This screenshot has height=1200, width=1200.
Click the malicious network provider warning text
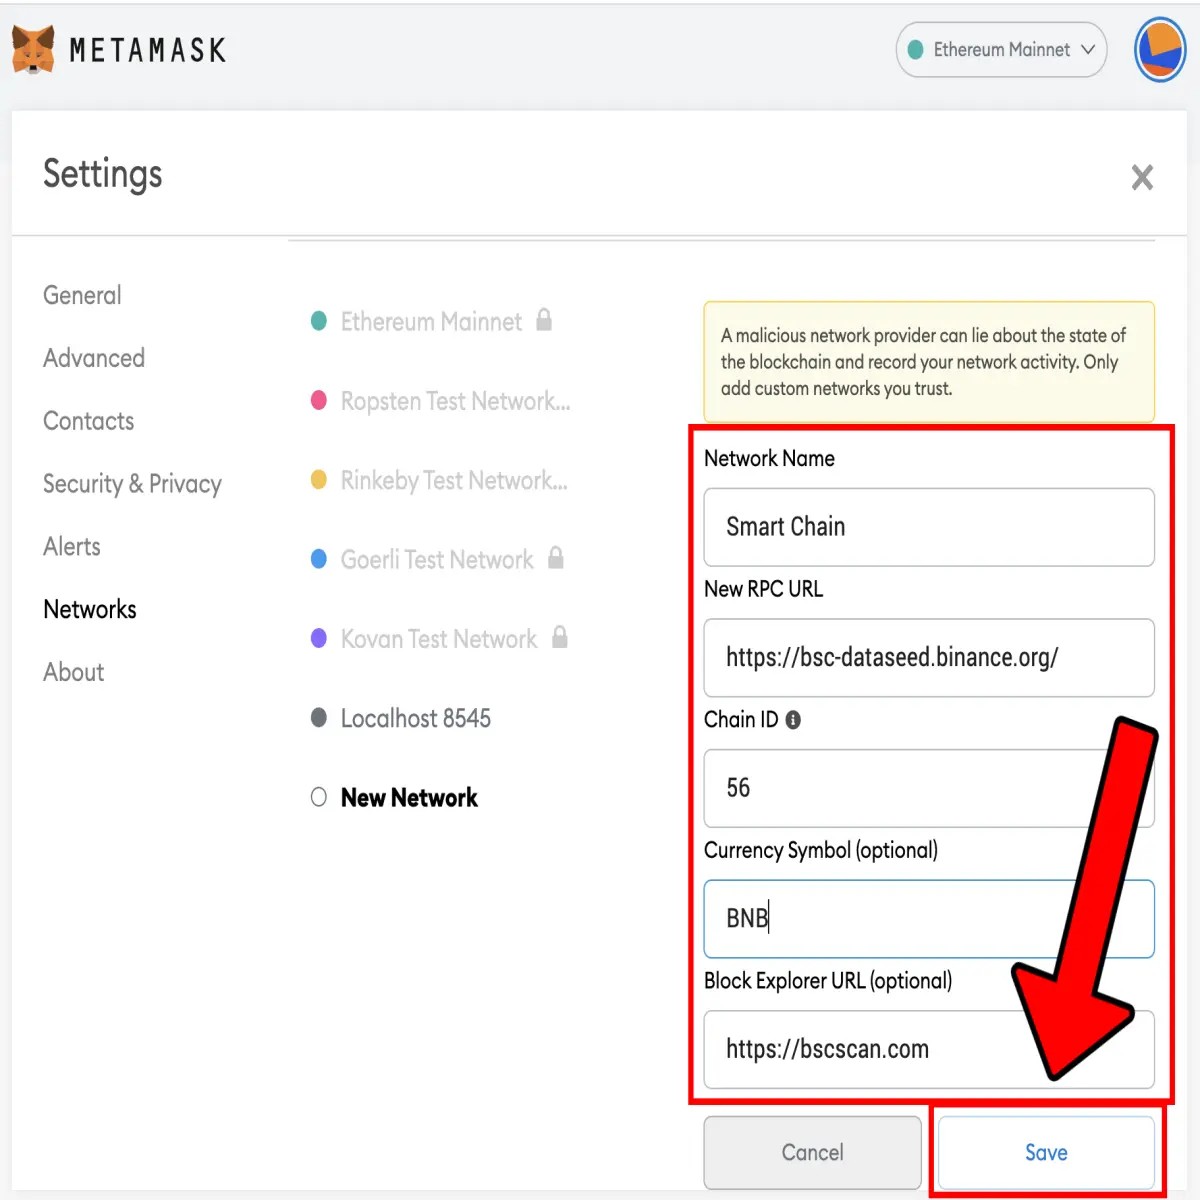click(x=923, y=362)
